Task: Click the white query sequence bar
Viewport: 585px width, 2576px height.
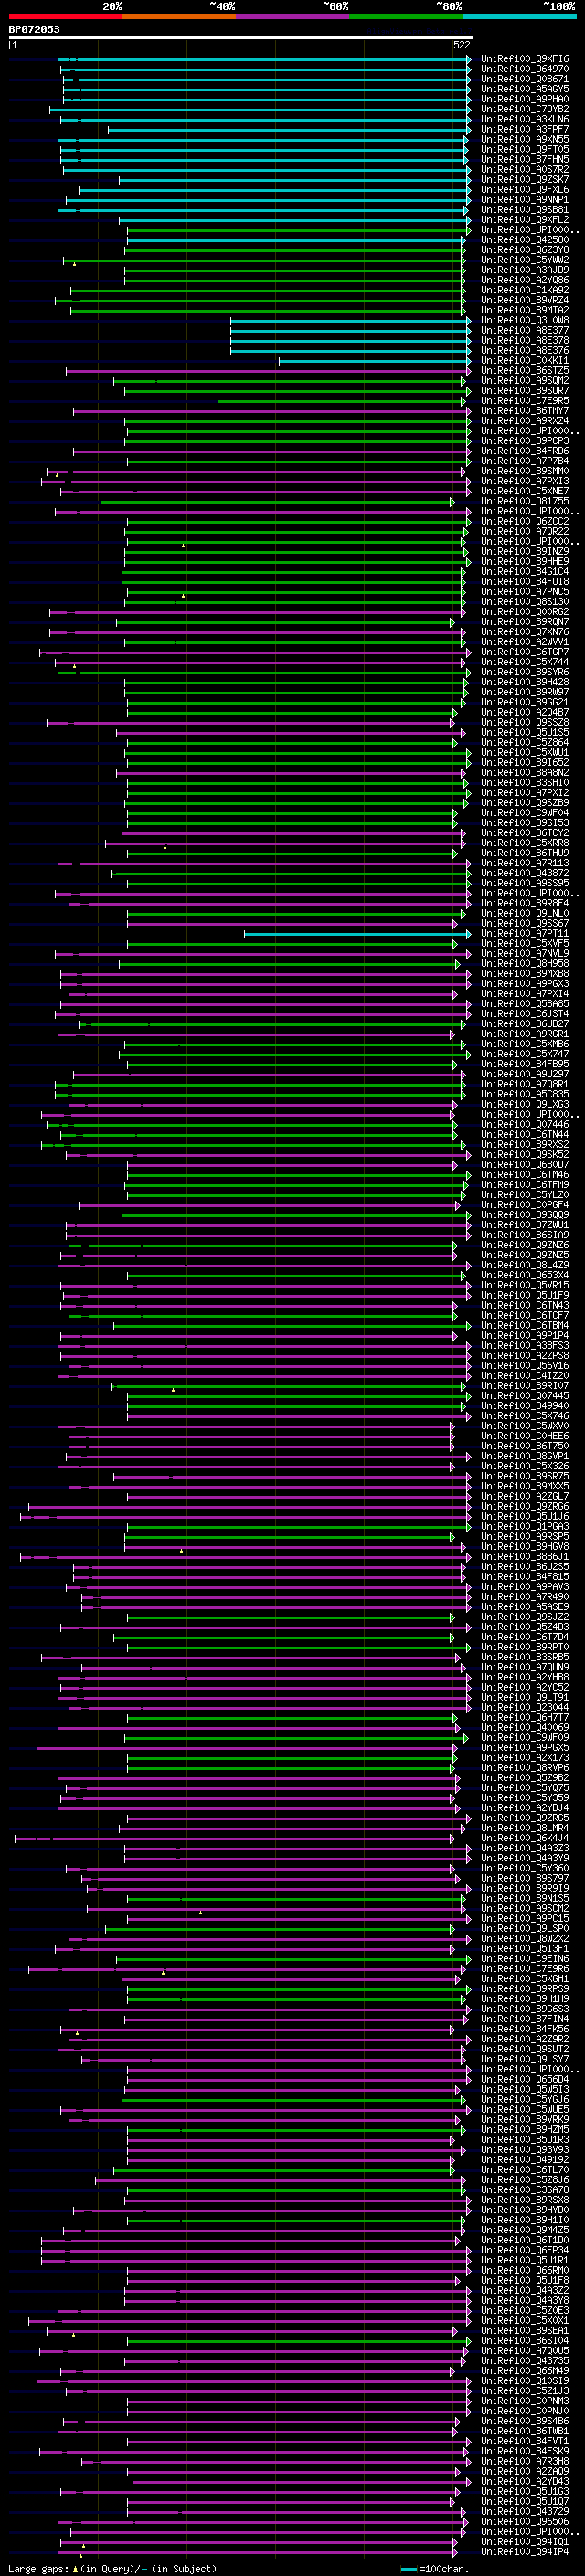Action: (x=241, y=37)
